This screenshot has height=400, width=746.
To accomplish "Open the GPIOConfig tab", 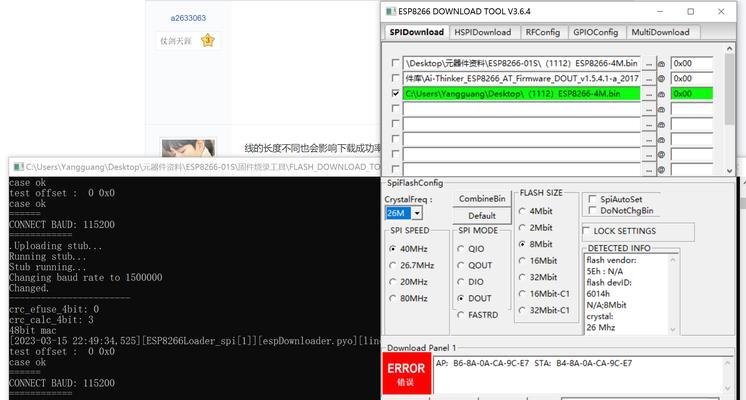I will [x=595, y=32].
